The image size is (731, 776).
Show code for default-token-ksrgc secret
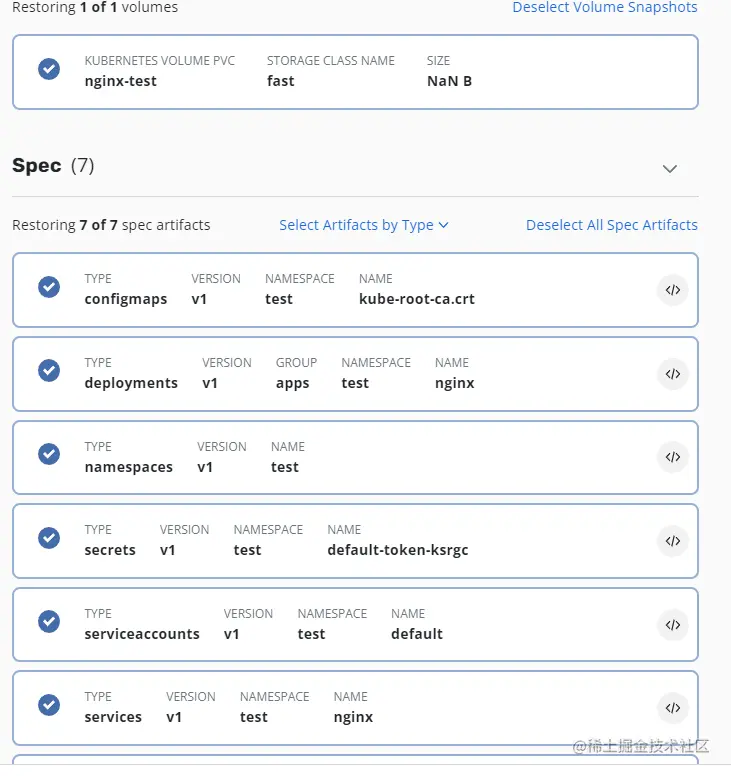click(x=673, y=541)
